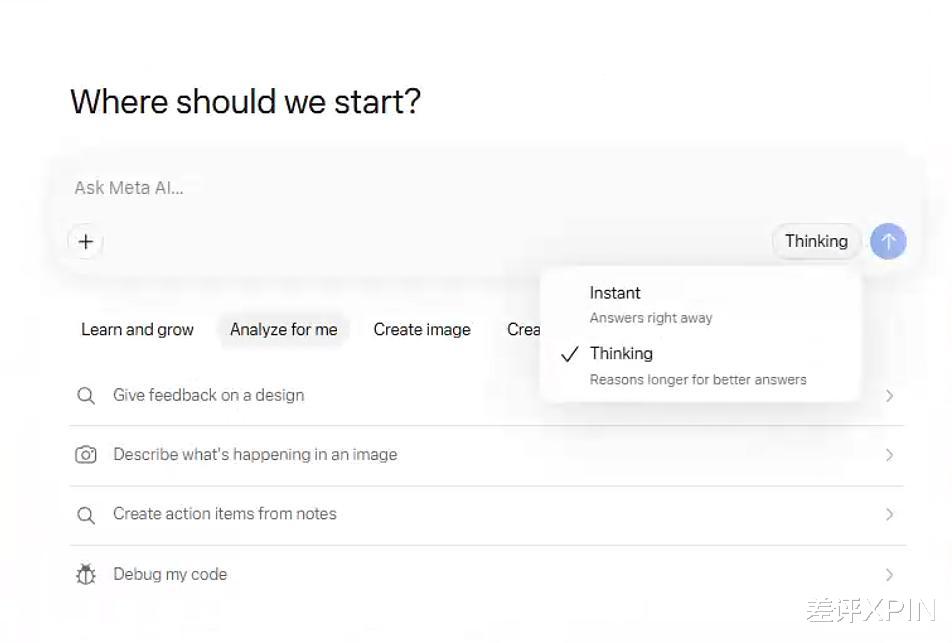The width and height of the screenshot is (952, 643).
Task: Expand chevron on Describe what's happening row
Action: (x=889, y=455)
